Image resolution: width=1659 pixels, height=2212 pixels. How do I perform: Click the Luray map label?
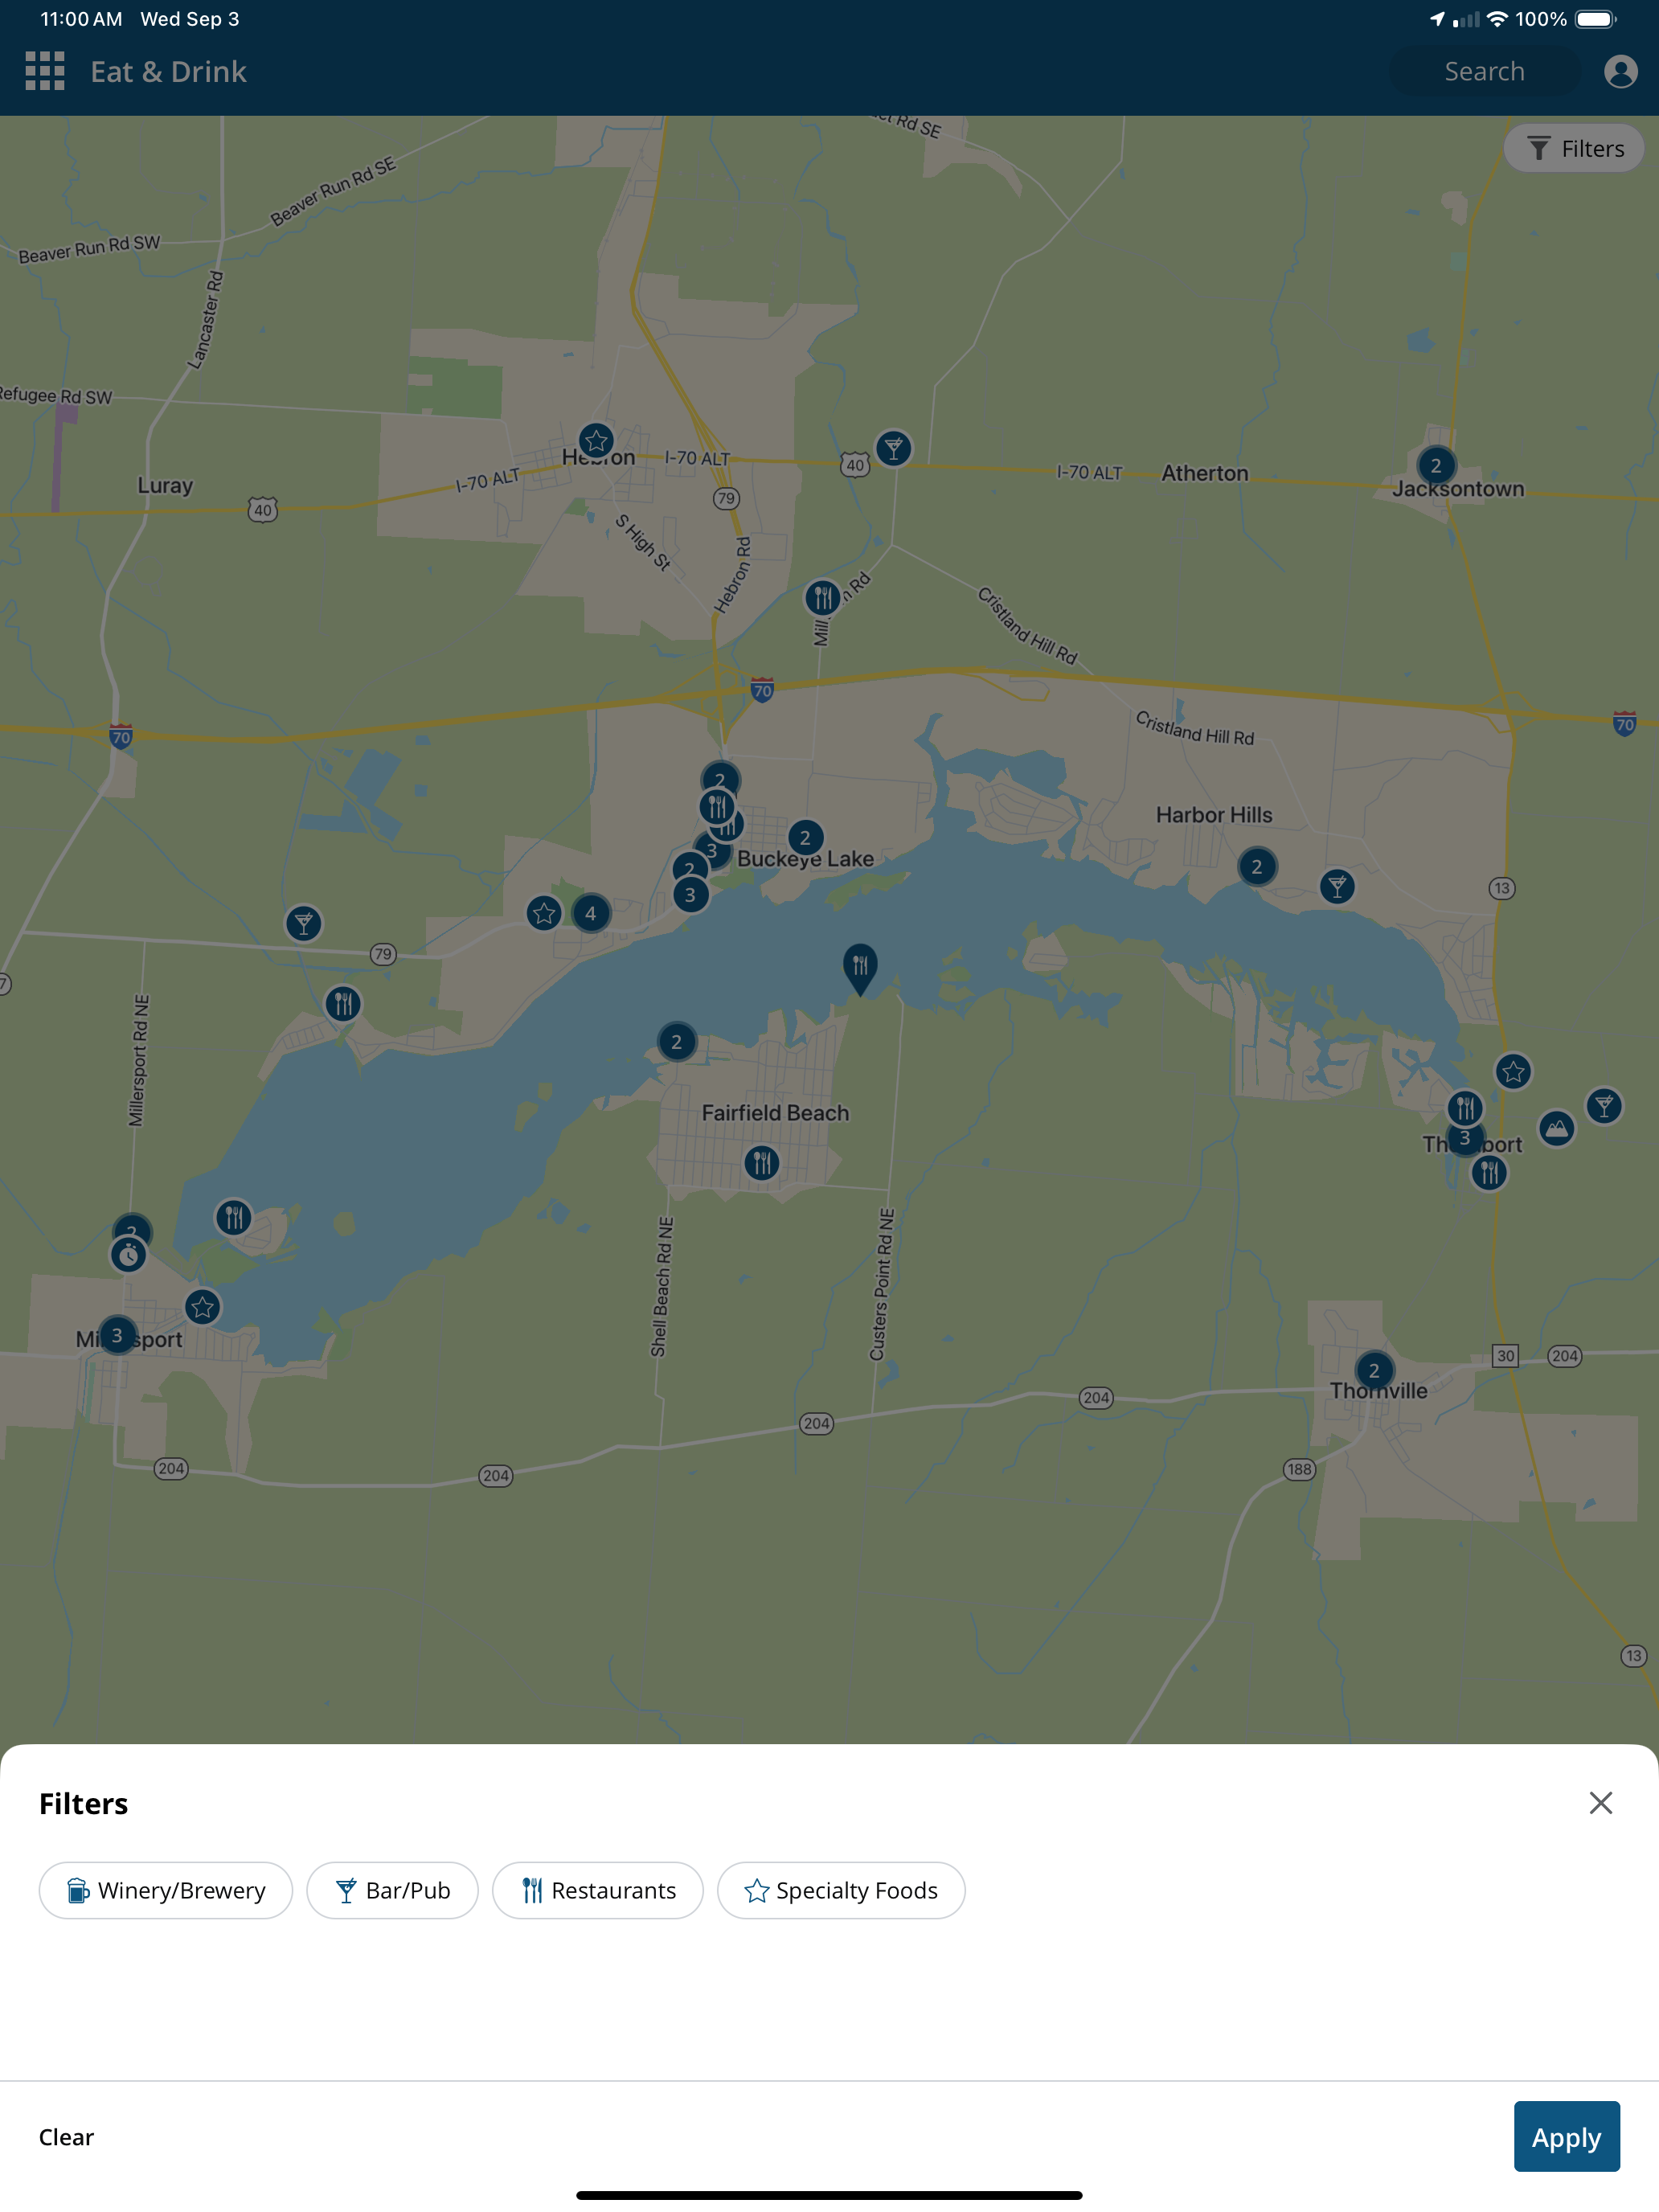165,486
